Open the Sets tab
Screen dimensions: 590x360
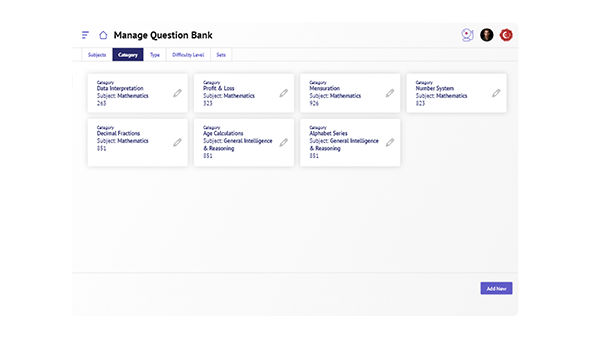pyautogui.click(x=221, y=55)
